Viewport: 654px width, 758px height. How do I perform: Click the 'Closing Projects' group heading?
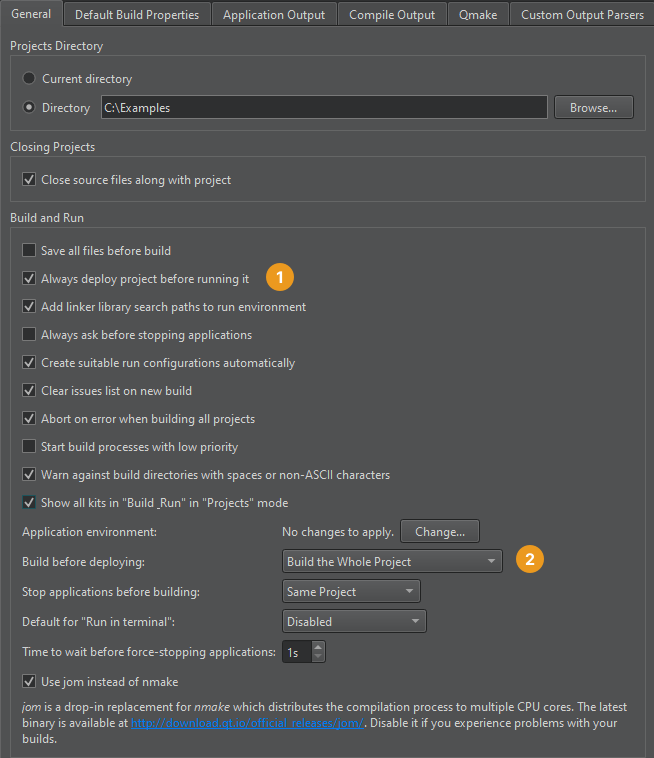53,147
